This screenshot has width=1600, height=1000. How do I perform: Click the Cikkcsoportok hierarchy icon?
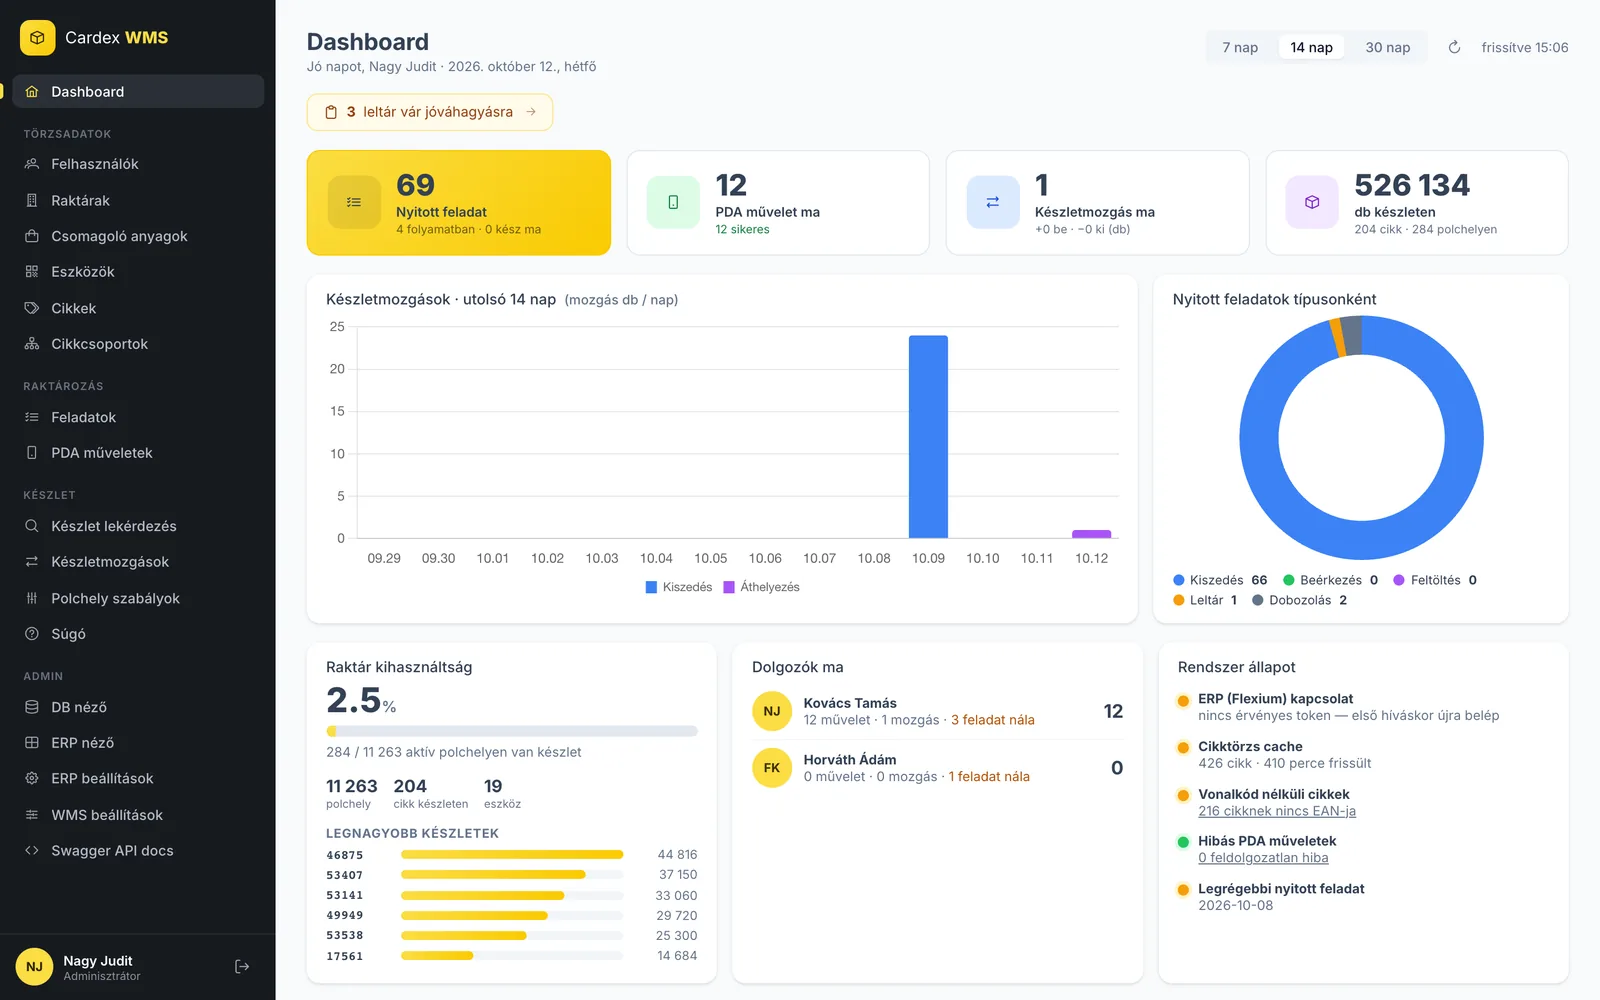[32, 344]
